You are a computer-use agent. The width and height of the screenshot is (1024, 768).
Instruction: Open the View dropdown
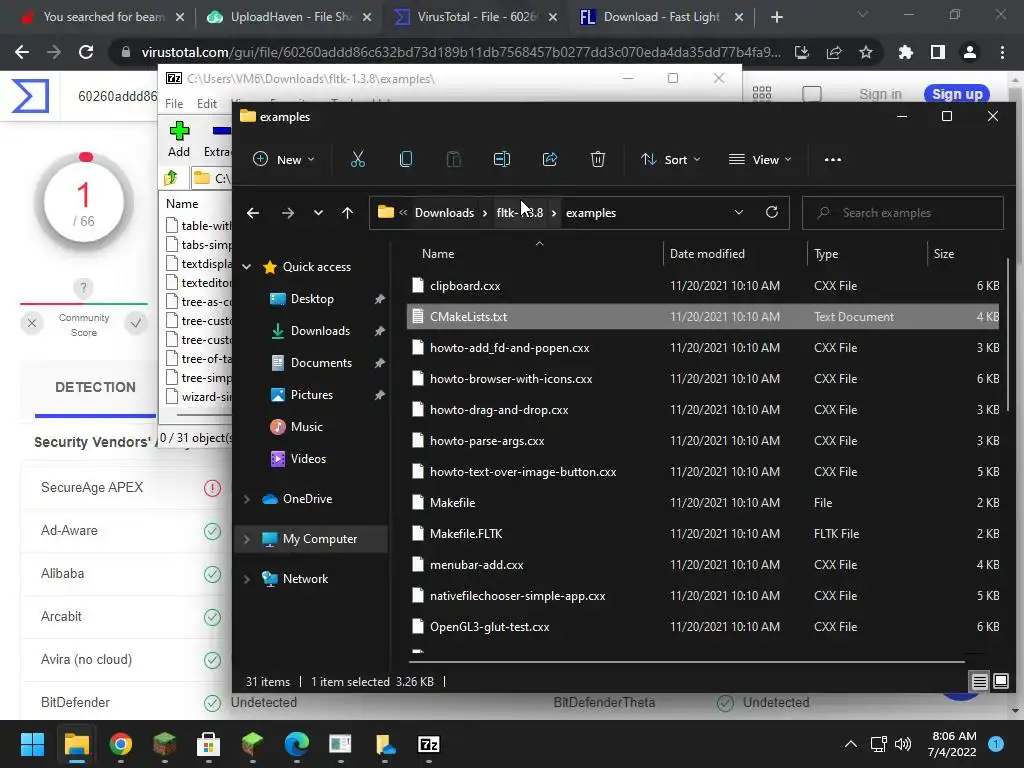pos(760,159)
